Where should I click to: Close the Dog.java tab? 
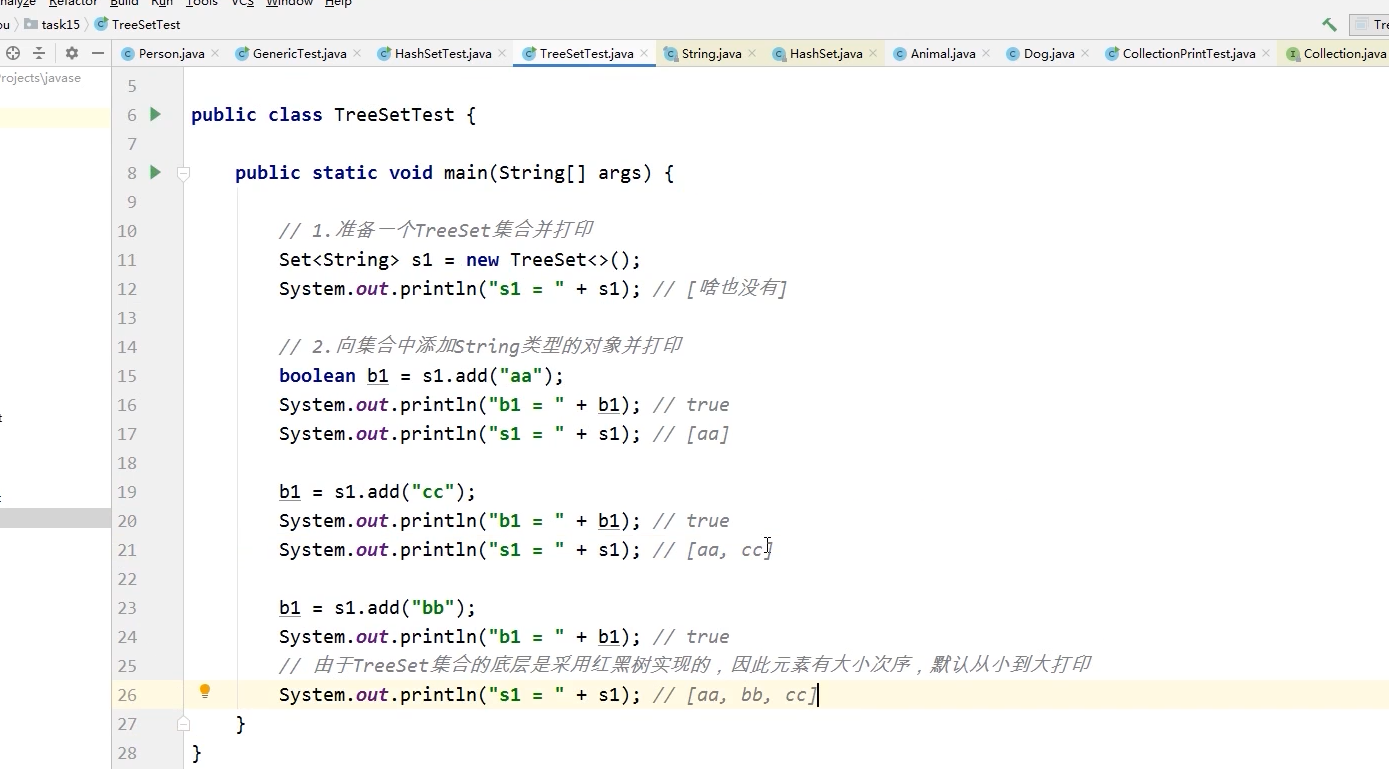click(1085, 53)
